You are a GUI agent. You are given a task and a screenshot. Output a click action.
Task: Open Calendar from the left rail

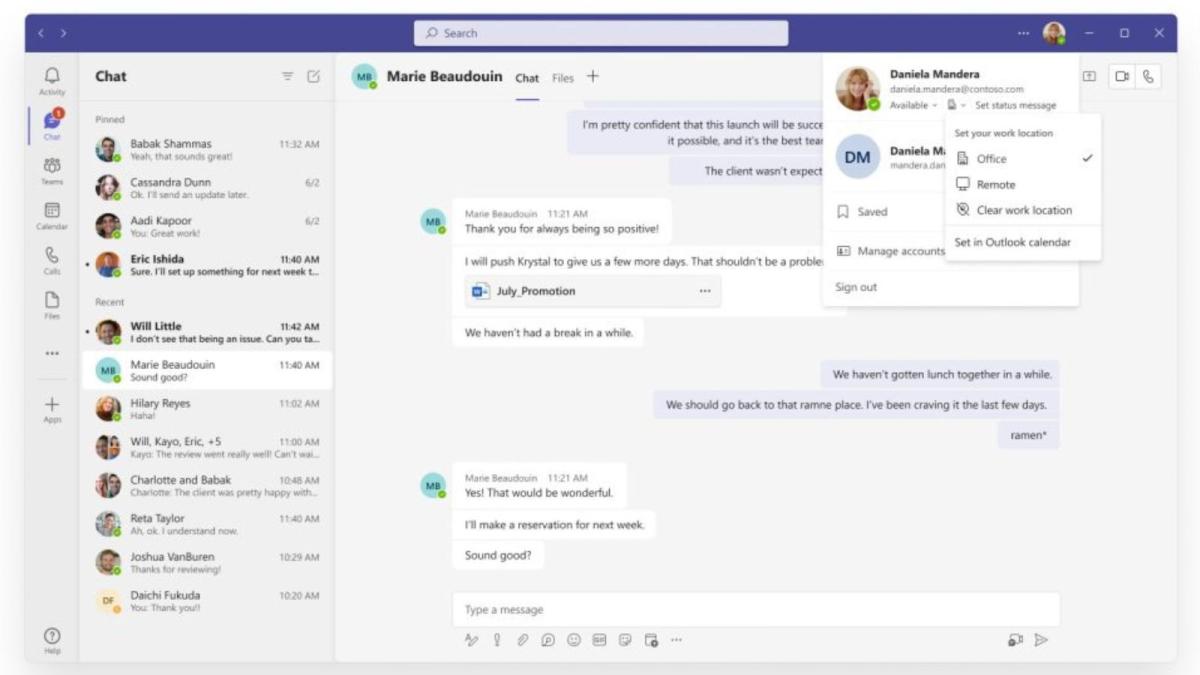coord(52,216)
